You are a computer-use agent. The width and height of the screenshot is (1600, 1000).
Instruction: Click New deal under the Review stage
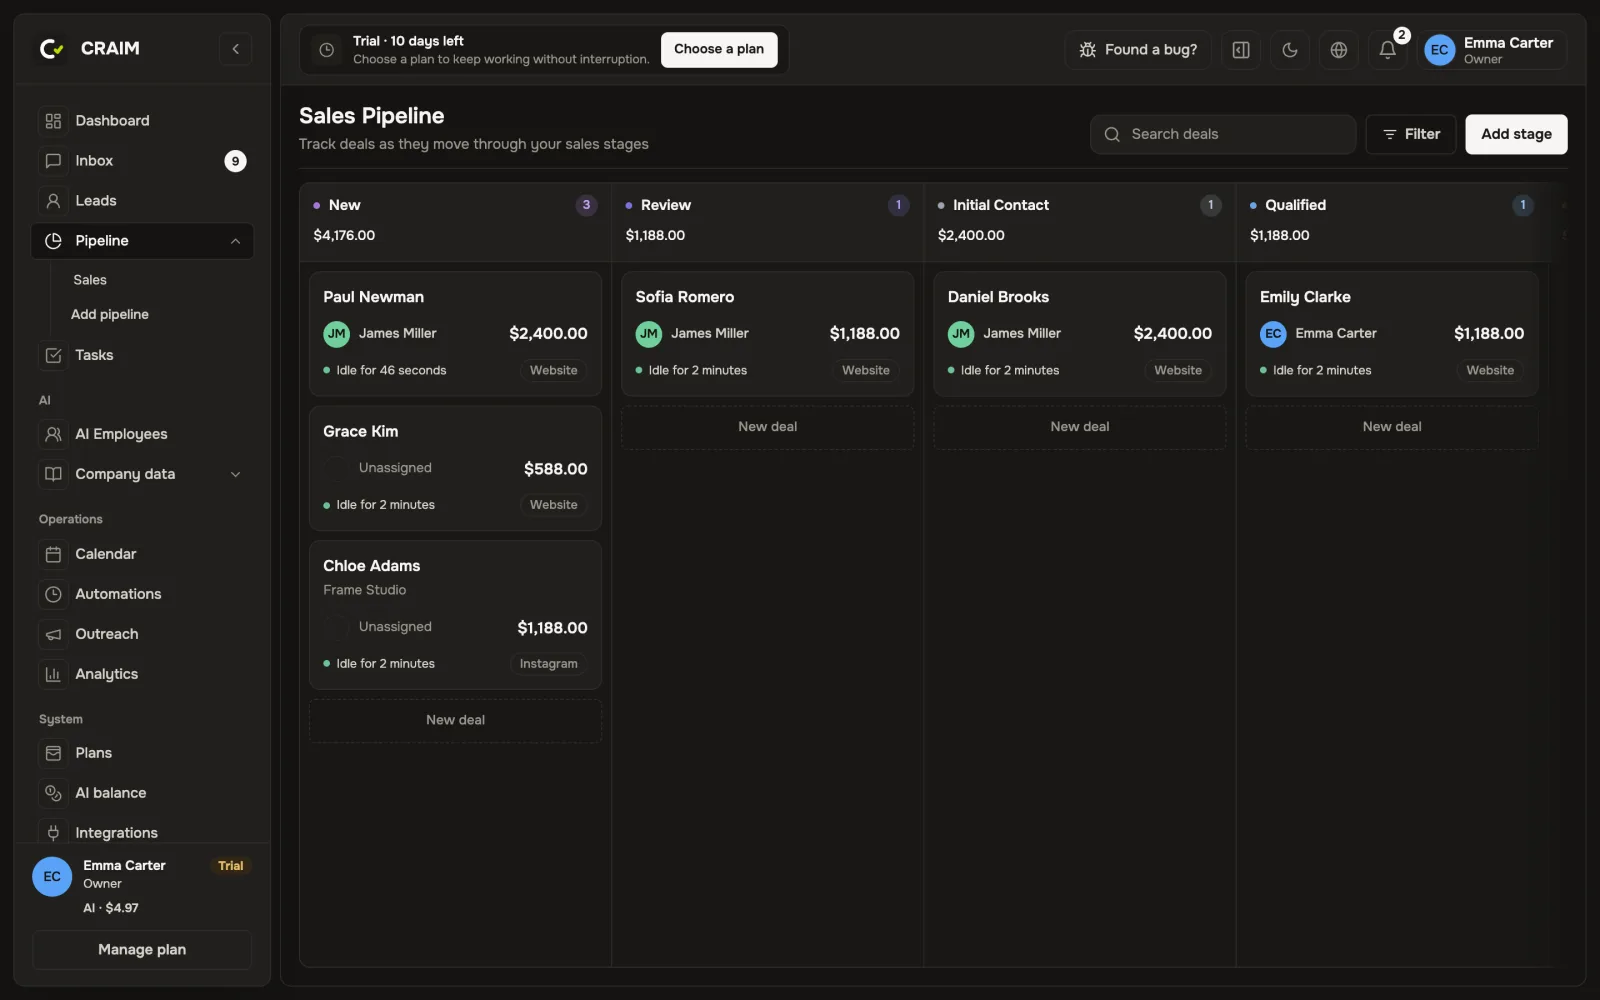pyautogui.click(x=768, y=427)
